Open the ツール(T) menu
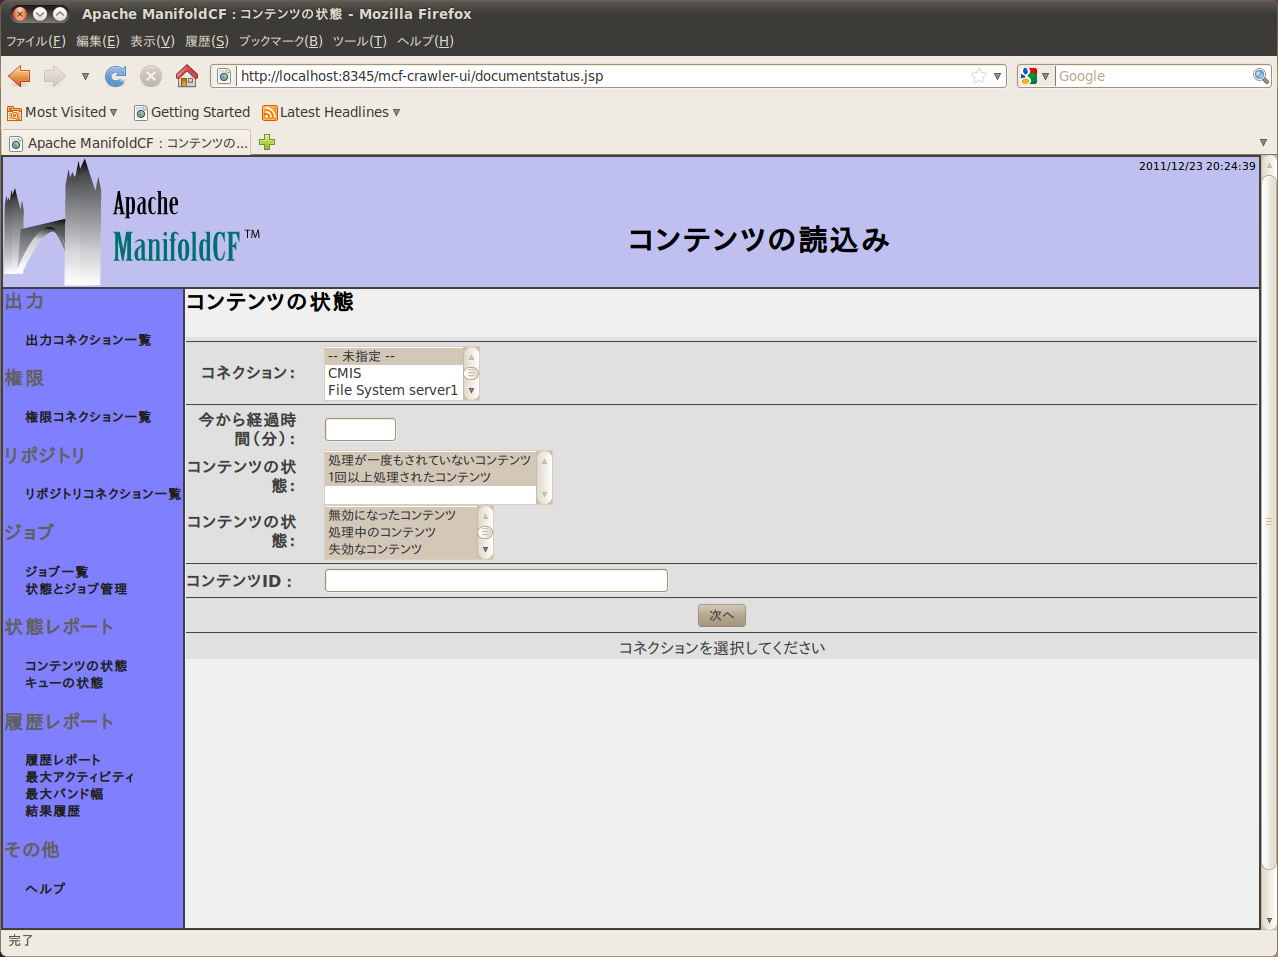Viewport: 1278px width, 957px height. [x=359, y=41]
